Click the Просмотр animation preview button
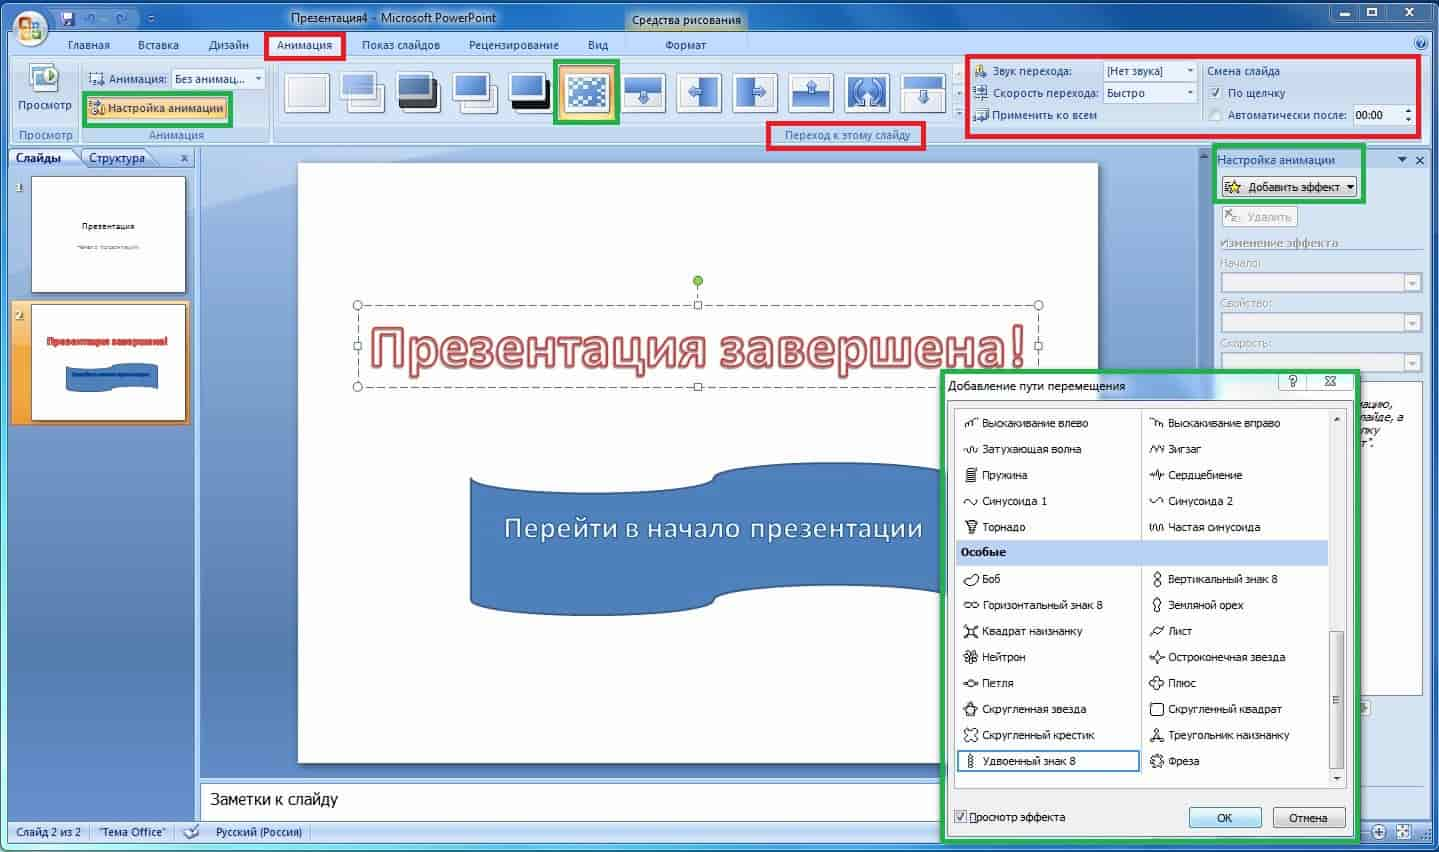 [x=45, y=88]
